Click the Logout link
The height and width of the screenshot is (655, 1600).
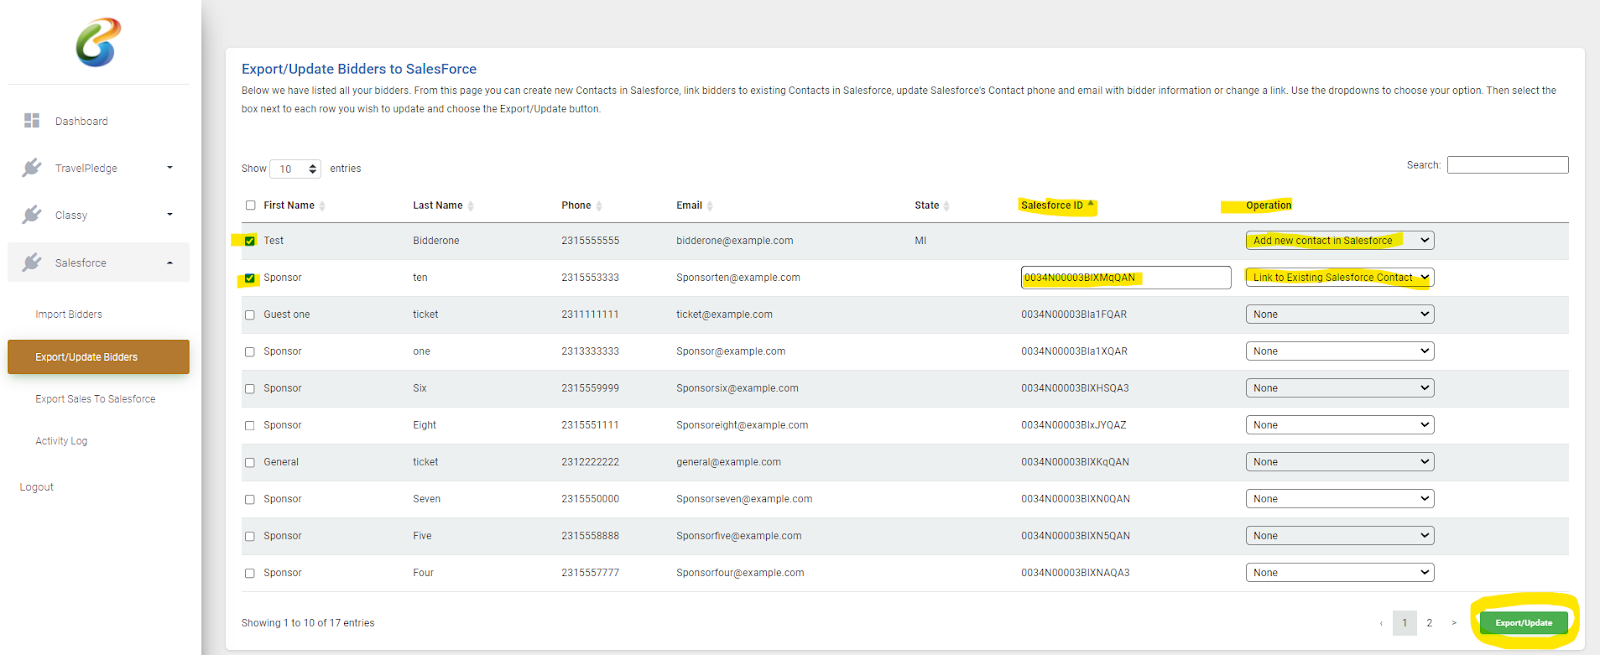(37, 487)
